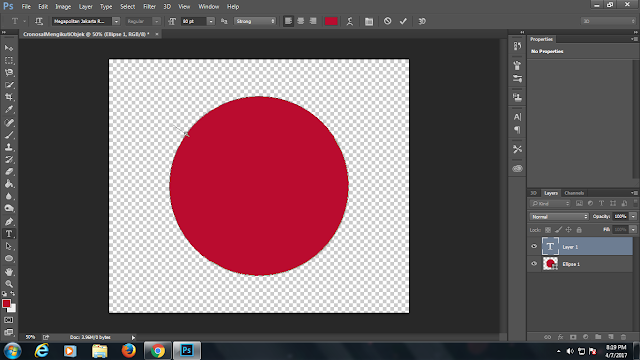The height and width of the screenshot is (360, 640).
Task: Select the Pen tool
Action: click(9, 221)
